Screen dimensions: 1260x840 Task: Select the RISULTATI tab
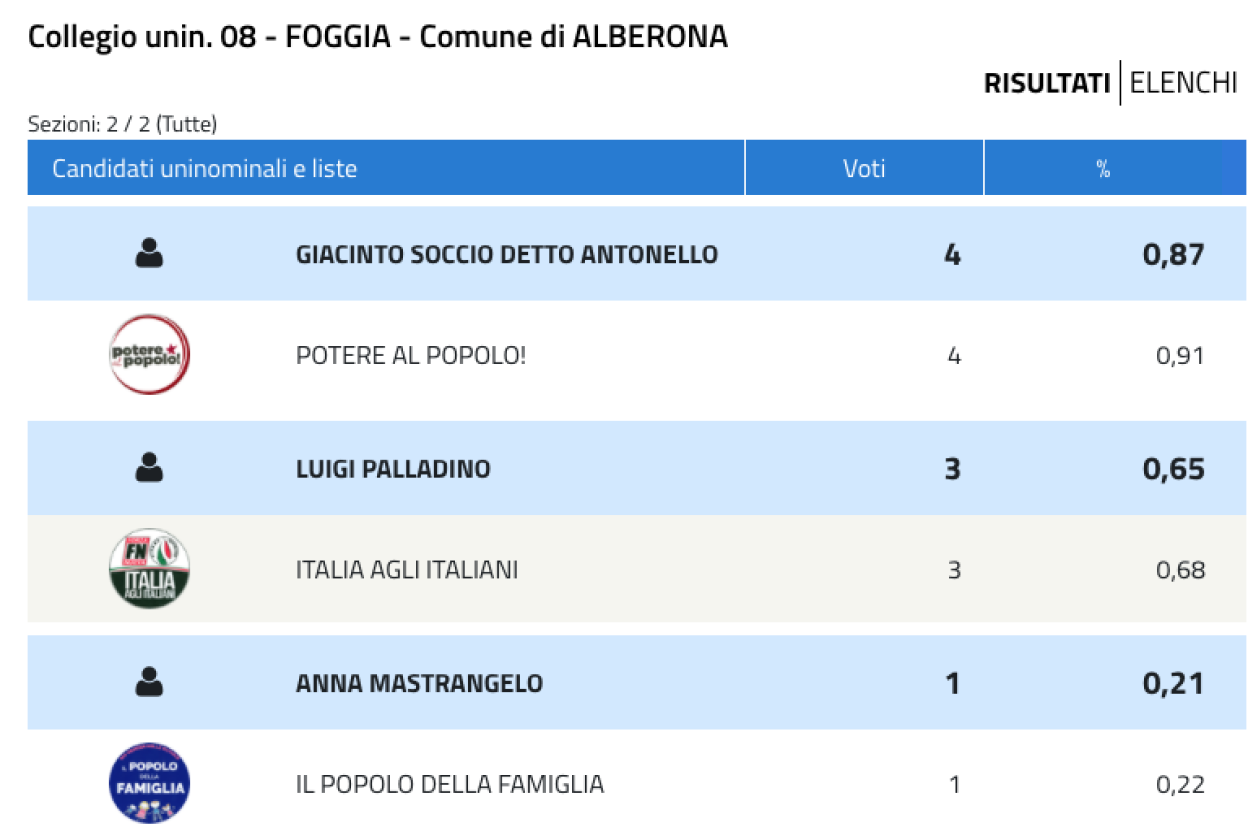pyautogui.click(x=1047, y=83)
